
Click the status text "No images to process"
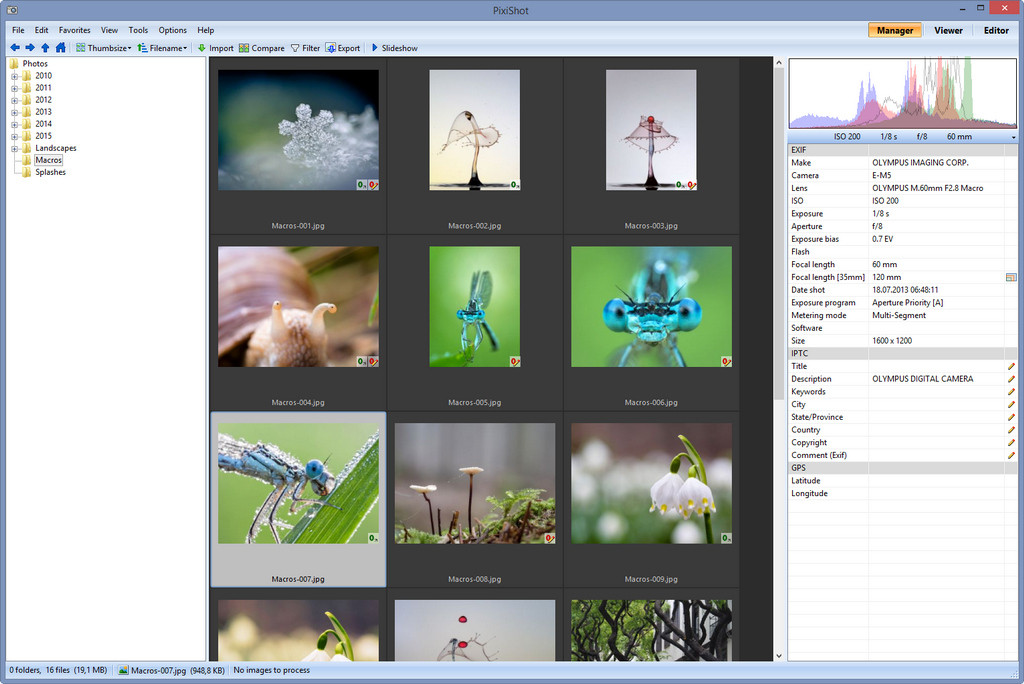[272, 670]
